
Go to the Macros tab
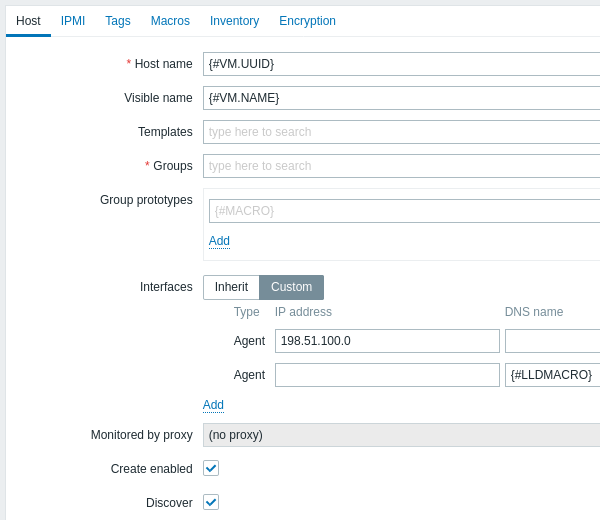point(170,21)
